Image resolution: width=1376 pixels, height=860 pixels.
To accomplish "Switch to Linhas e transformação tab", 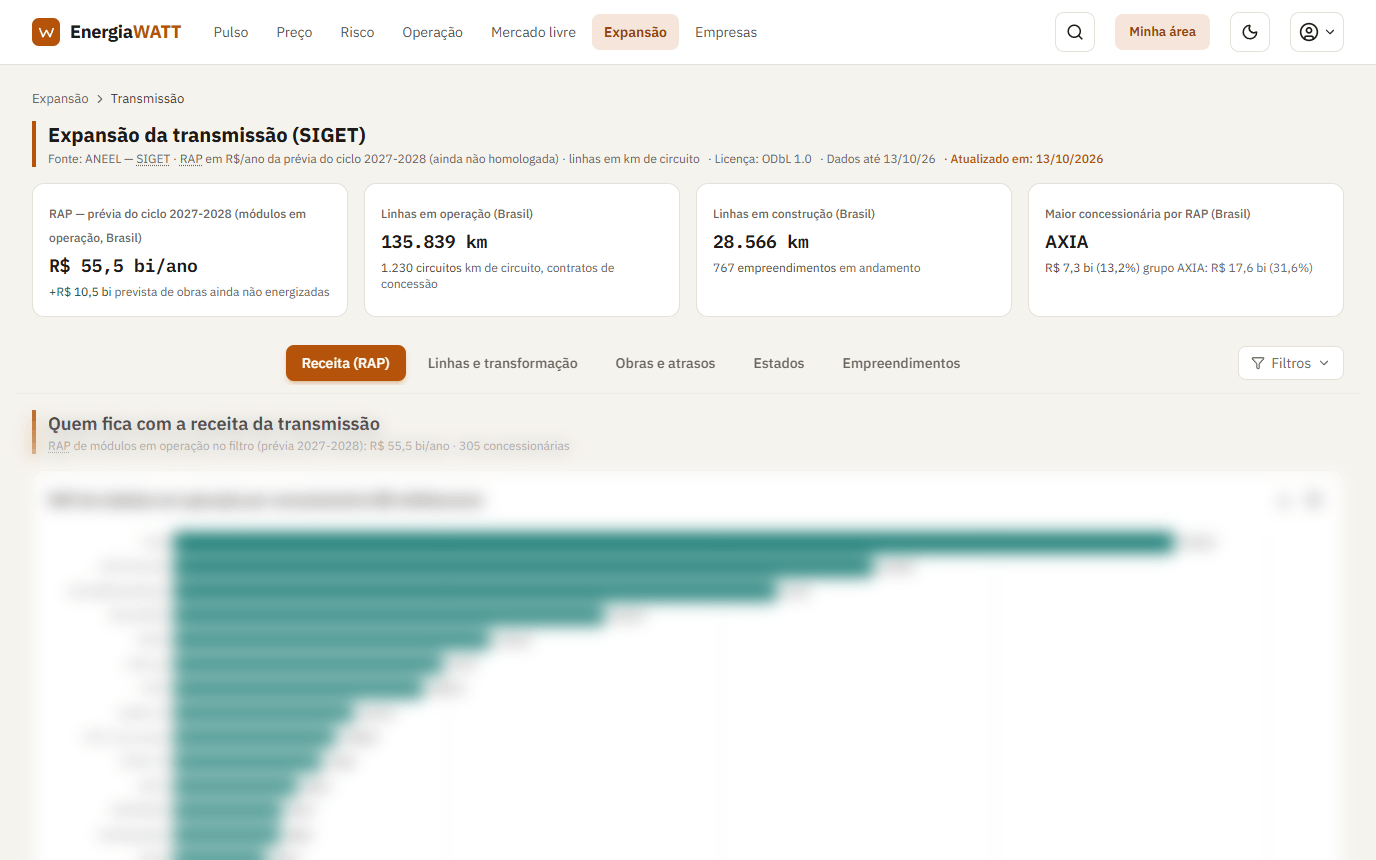I will tap(503, 363).
